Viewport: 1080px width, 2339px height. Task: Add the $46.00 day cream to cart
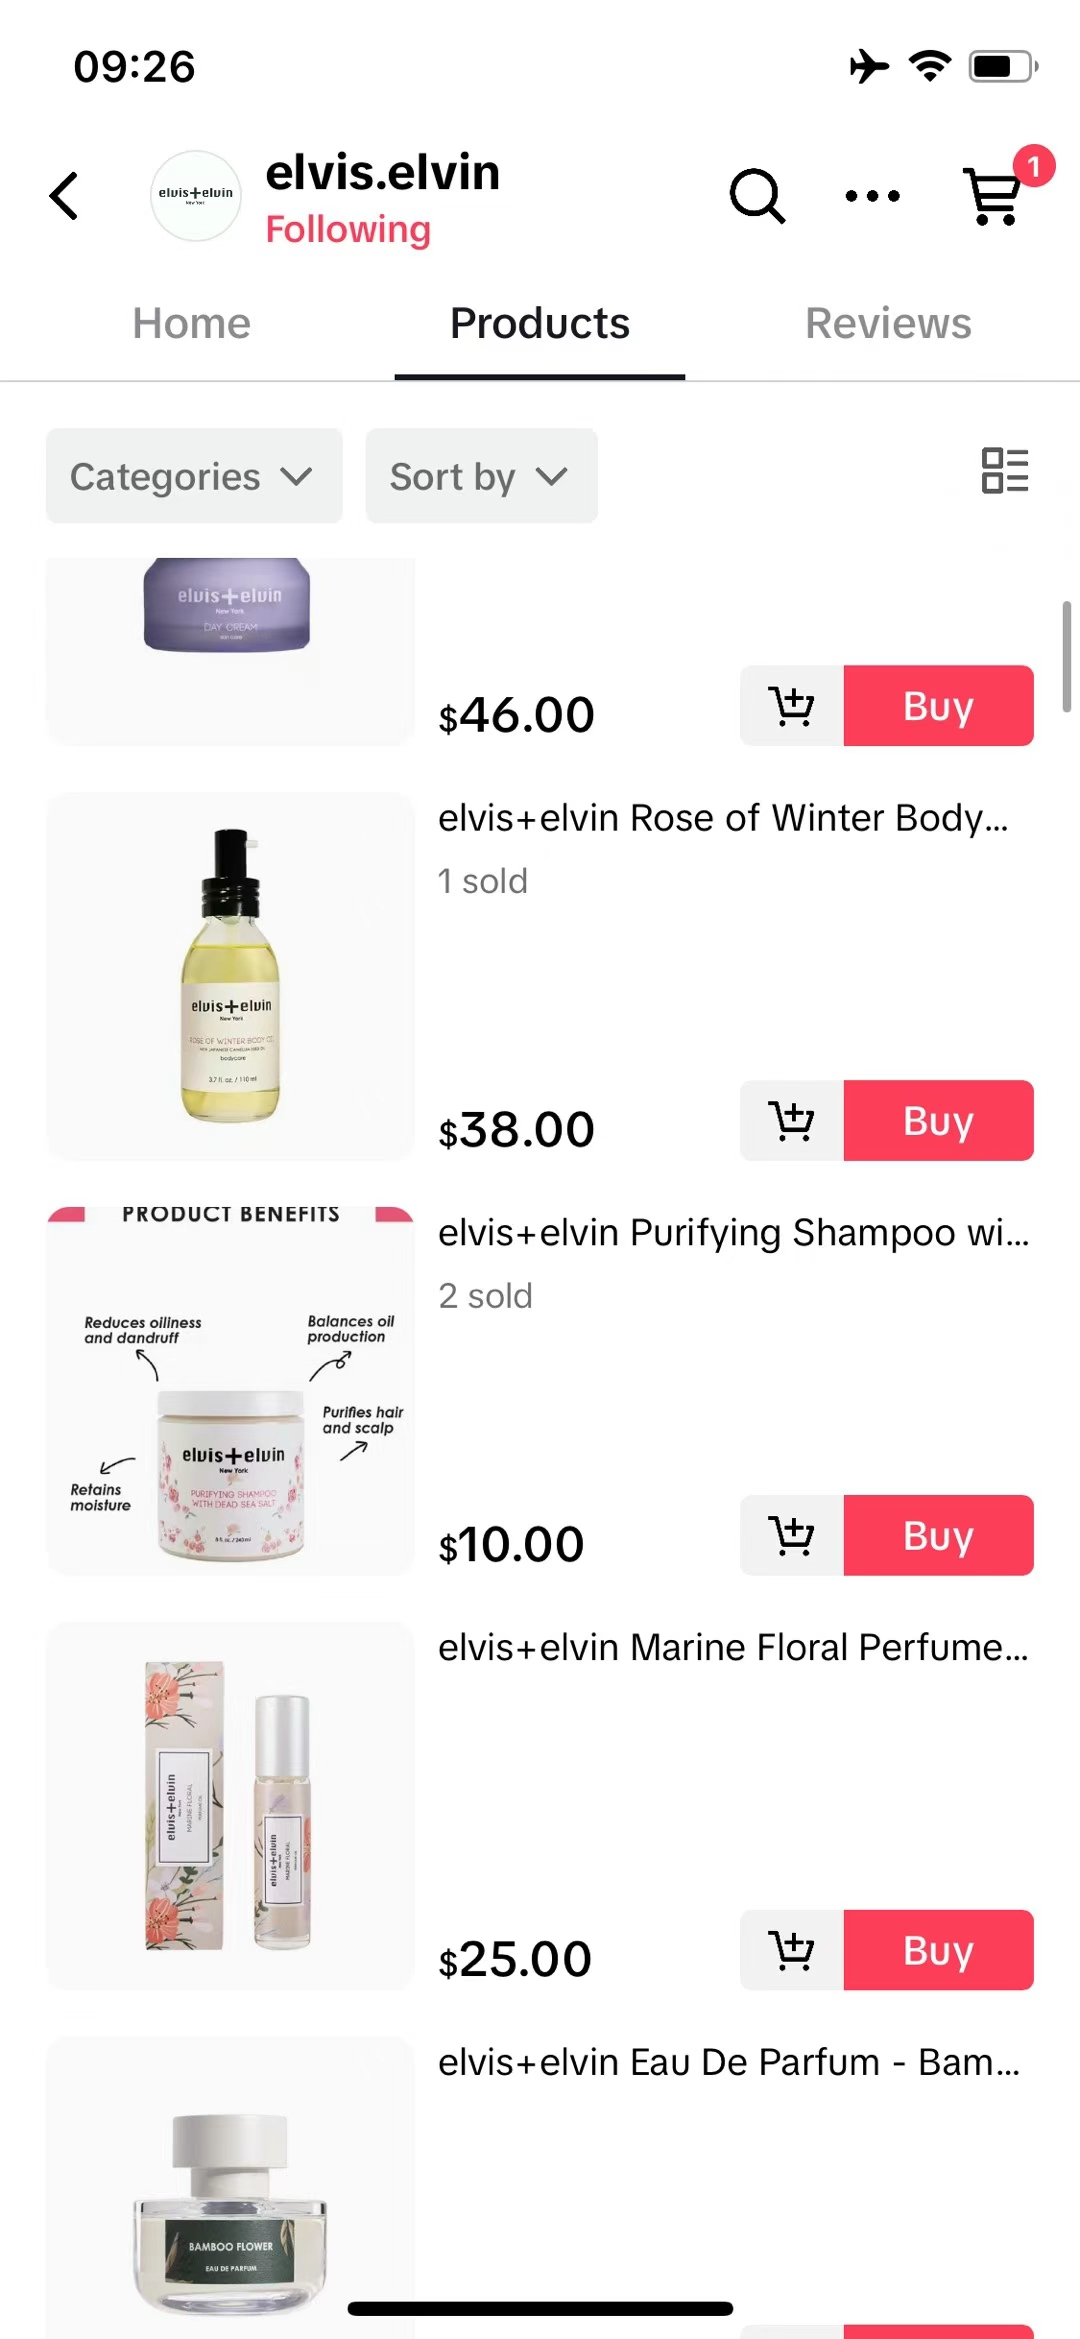click(x=792, y=706)
